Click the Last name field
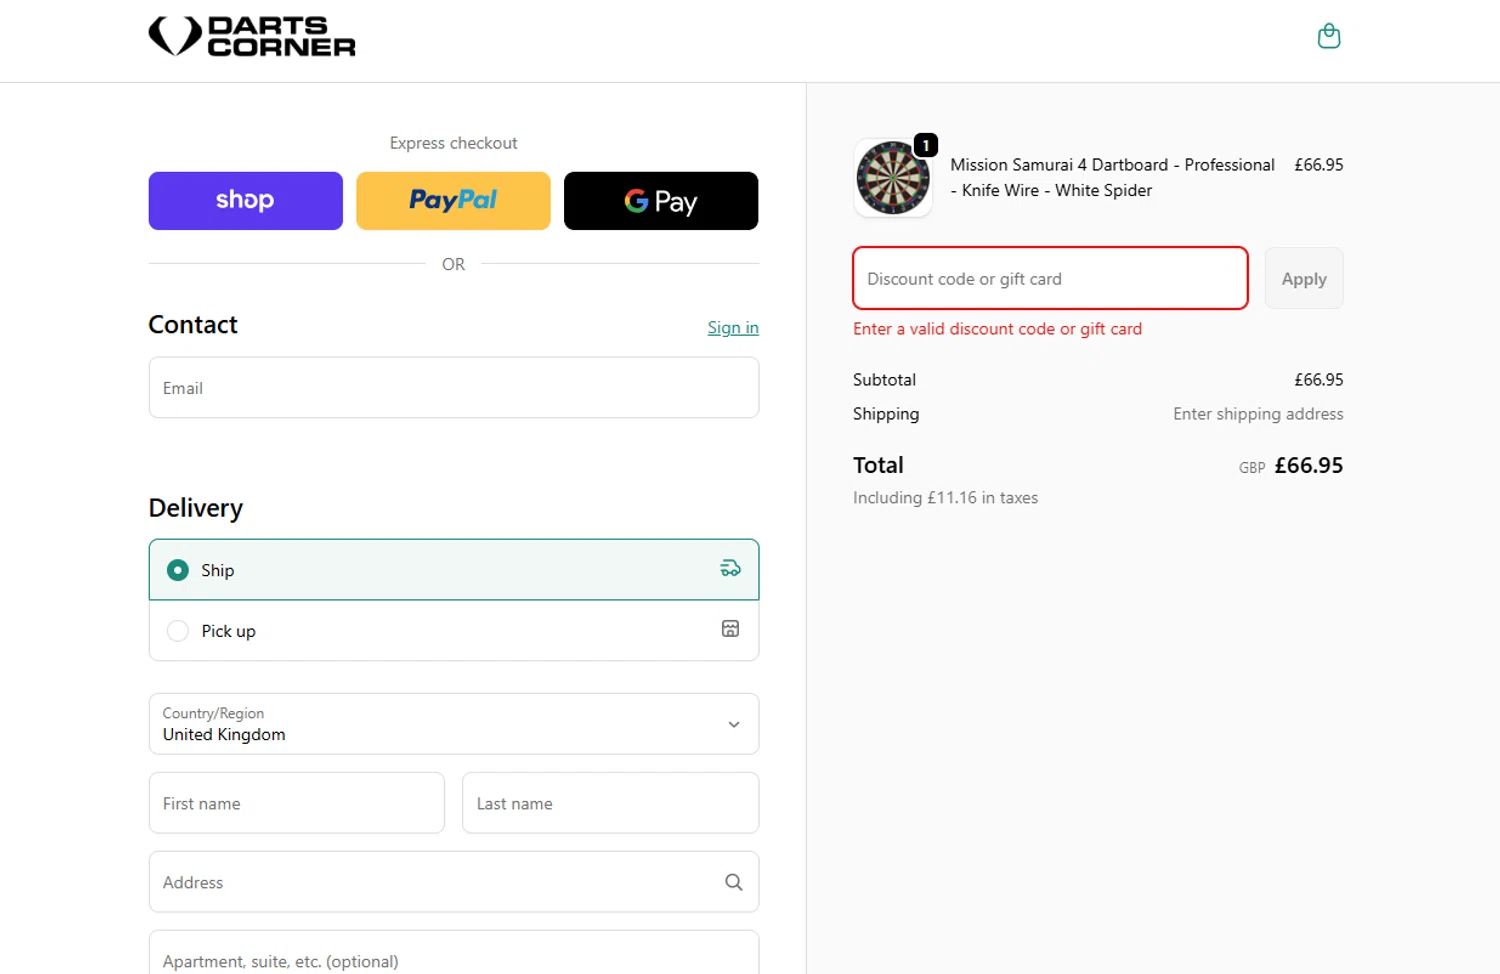Viewport: 1500px width, 974px height. 610,803
